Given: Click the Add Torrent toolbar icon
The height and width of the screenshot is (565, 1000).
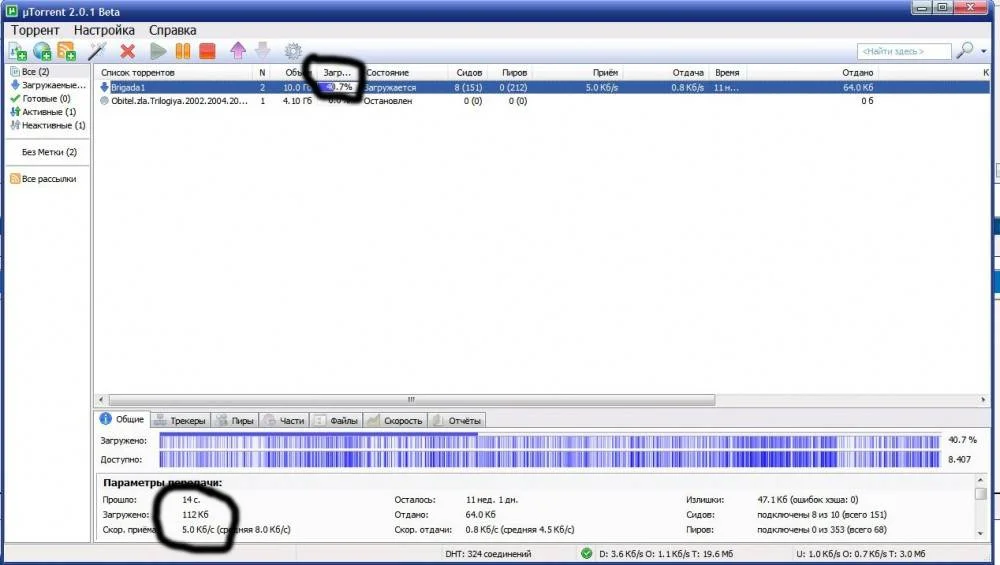Looking at the screenshot, I should coord(18,51).
